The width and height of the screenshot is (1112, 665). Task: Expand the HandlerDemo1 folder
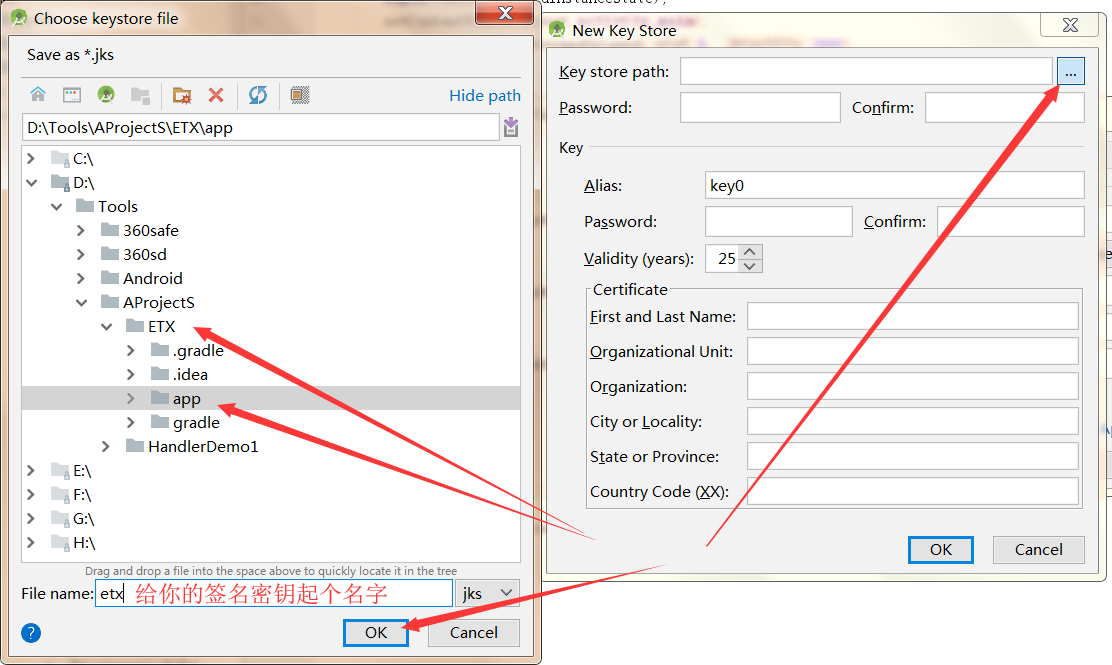(106, 447)
